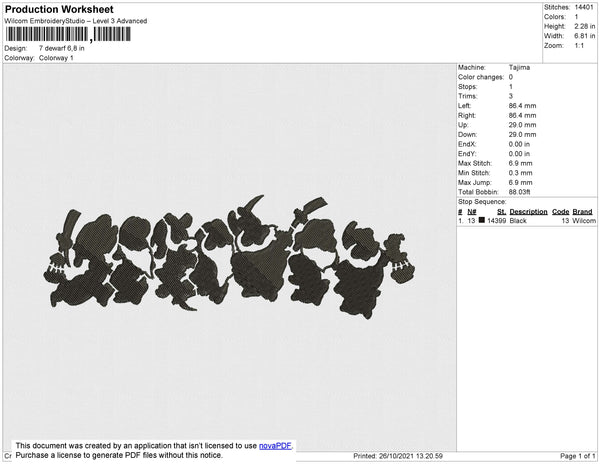Screen dimensions: 600x464
Task: Click the barcode under the header
Action: click(68, 34)
